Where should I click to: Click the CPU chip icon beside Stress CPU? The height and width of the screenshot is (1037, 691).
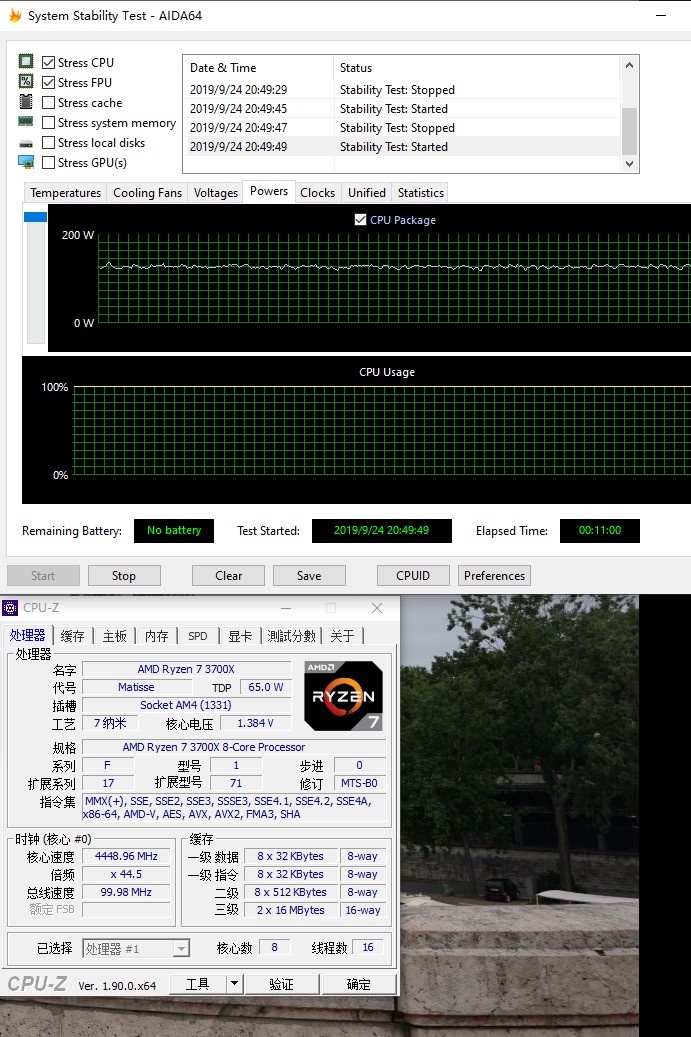(26, 62)
